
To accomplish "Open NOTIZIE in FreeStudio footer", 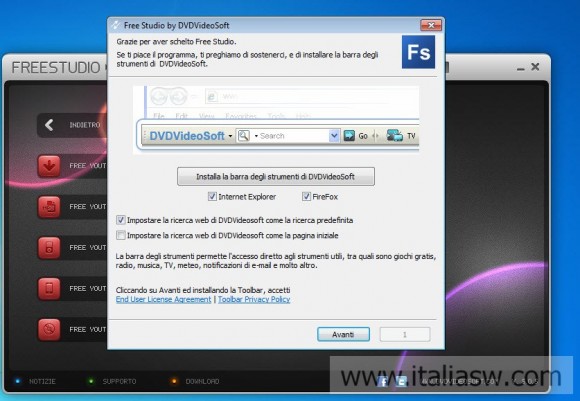I will point(42,381).
